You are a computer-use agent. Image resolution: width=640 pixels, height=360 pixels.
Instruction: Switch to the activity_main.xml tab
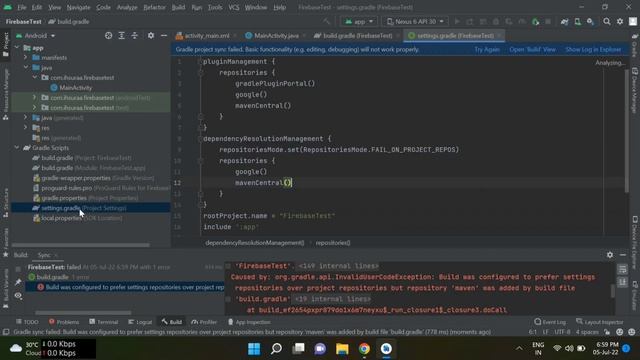pyautogui.click(x=207, y=36)
